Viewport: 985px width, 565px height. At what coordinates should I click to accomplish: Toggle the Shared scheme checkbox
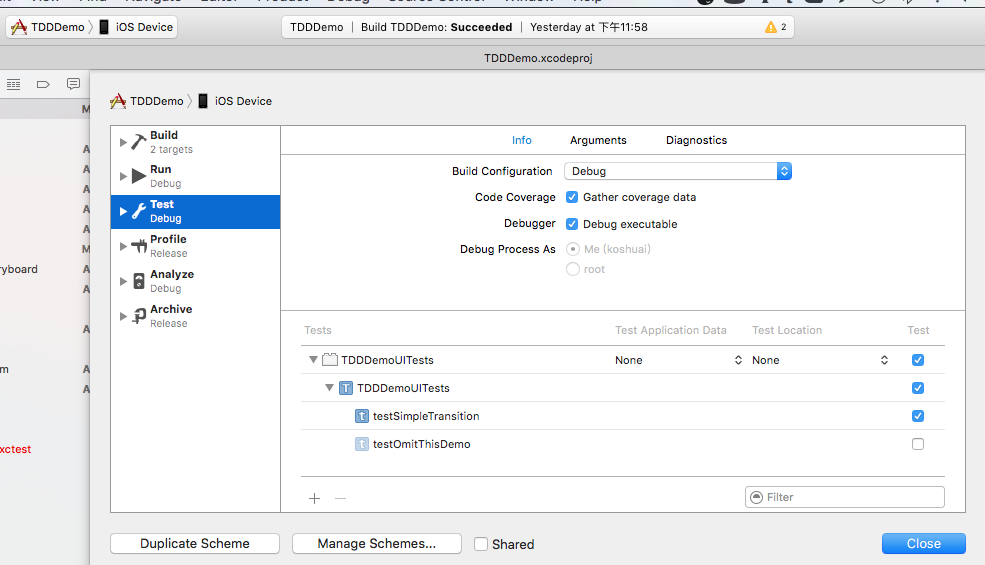point(481,544)
